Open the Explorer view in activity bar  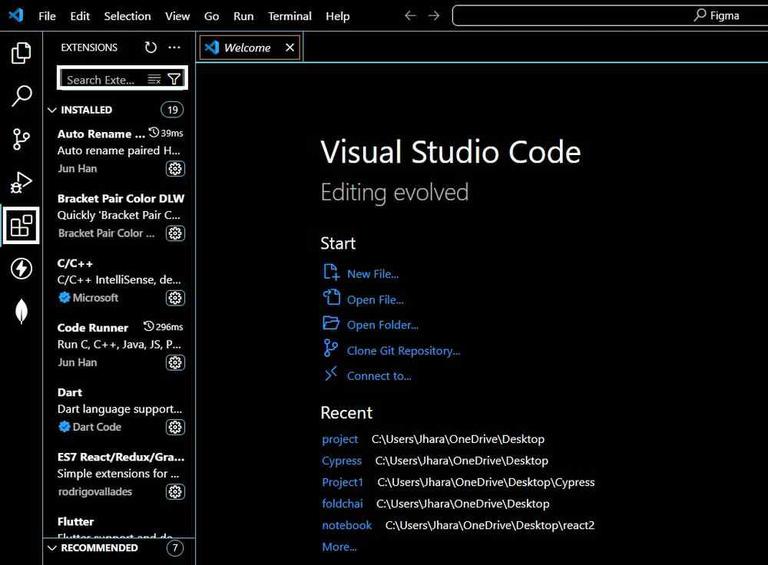tap(21, 53)
